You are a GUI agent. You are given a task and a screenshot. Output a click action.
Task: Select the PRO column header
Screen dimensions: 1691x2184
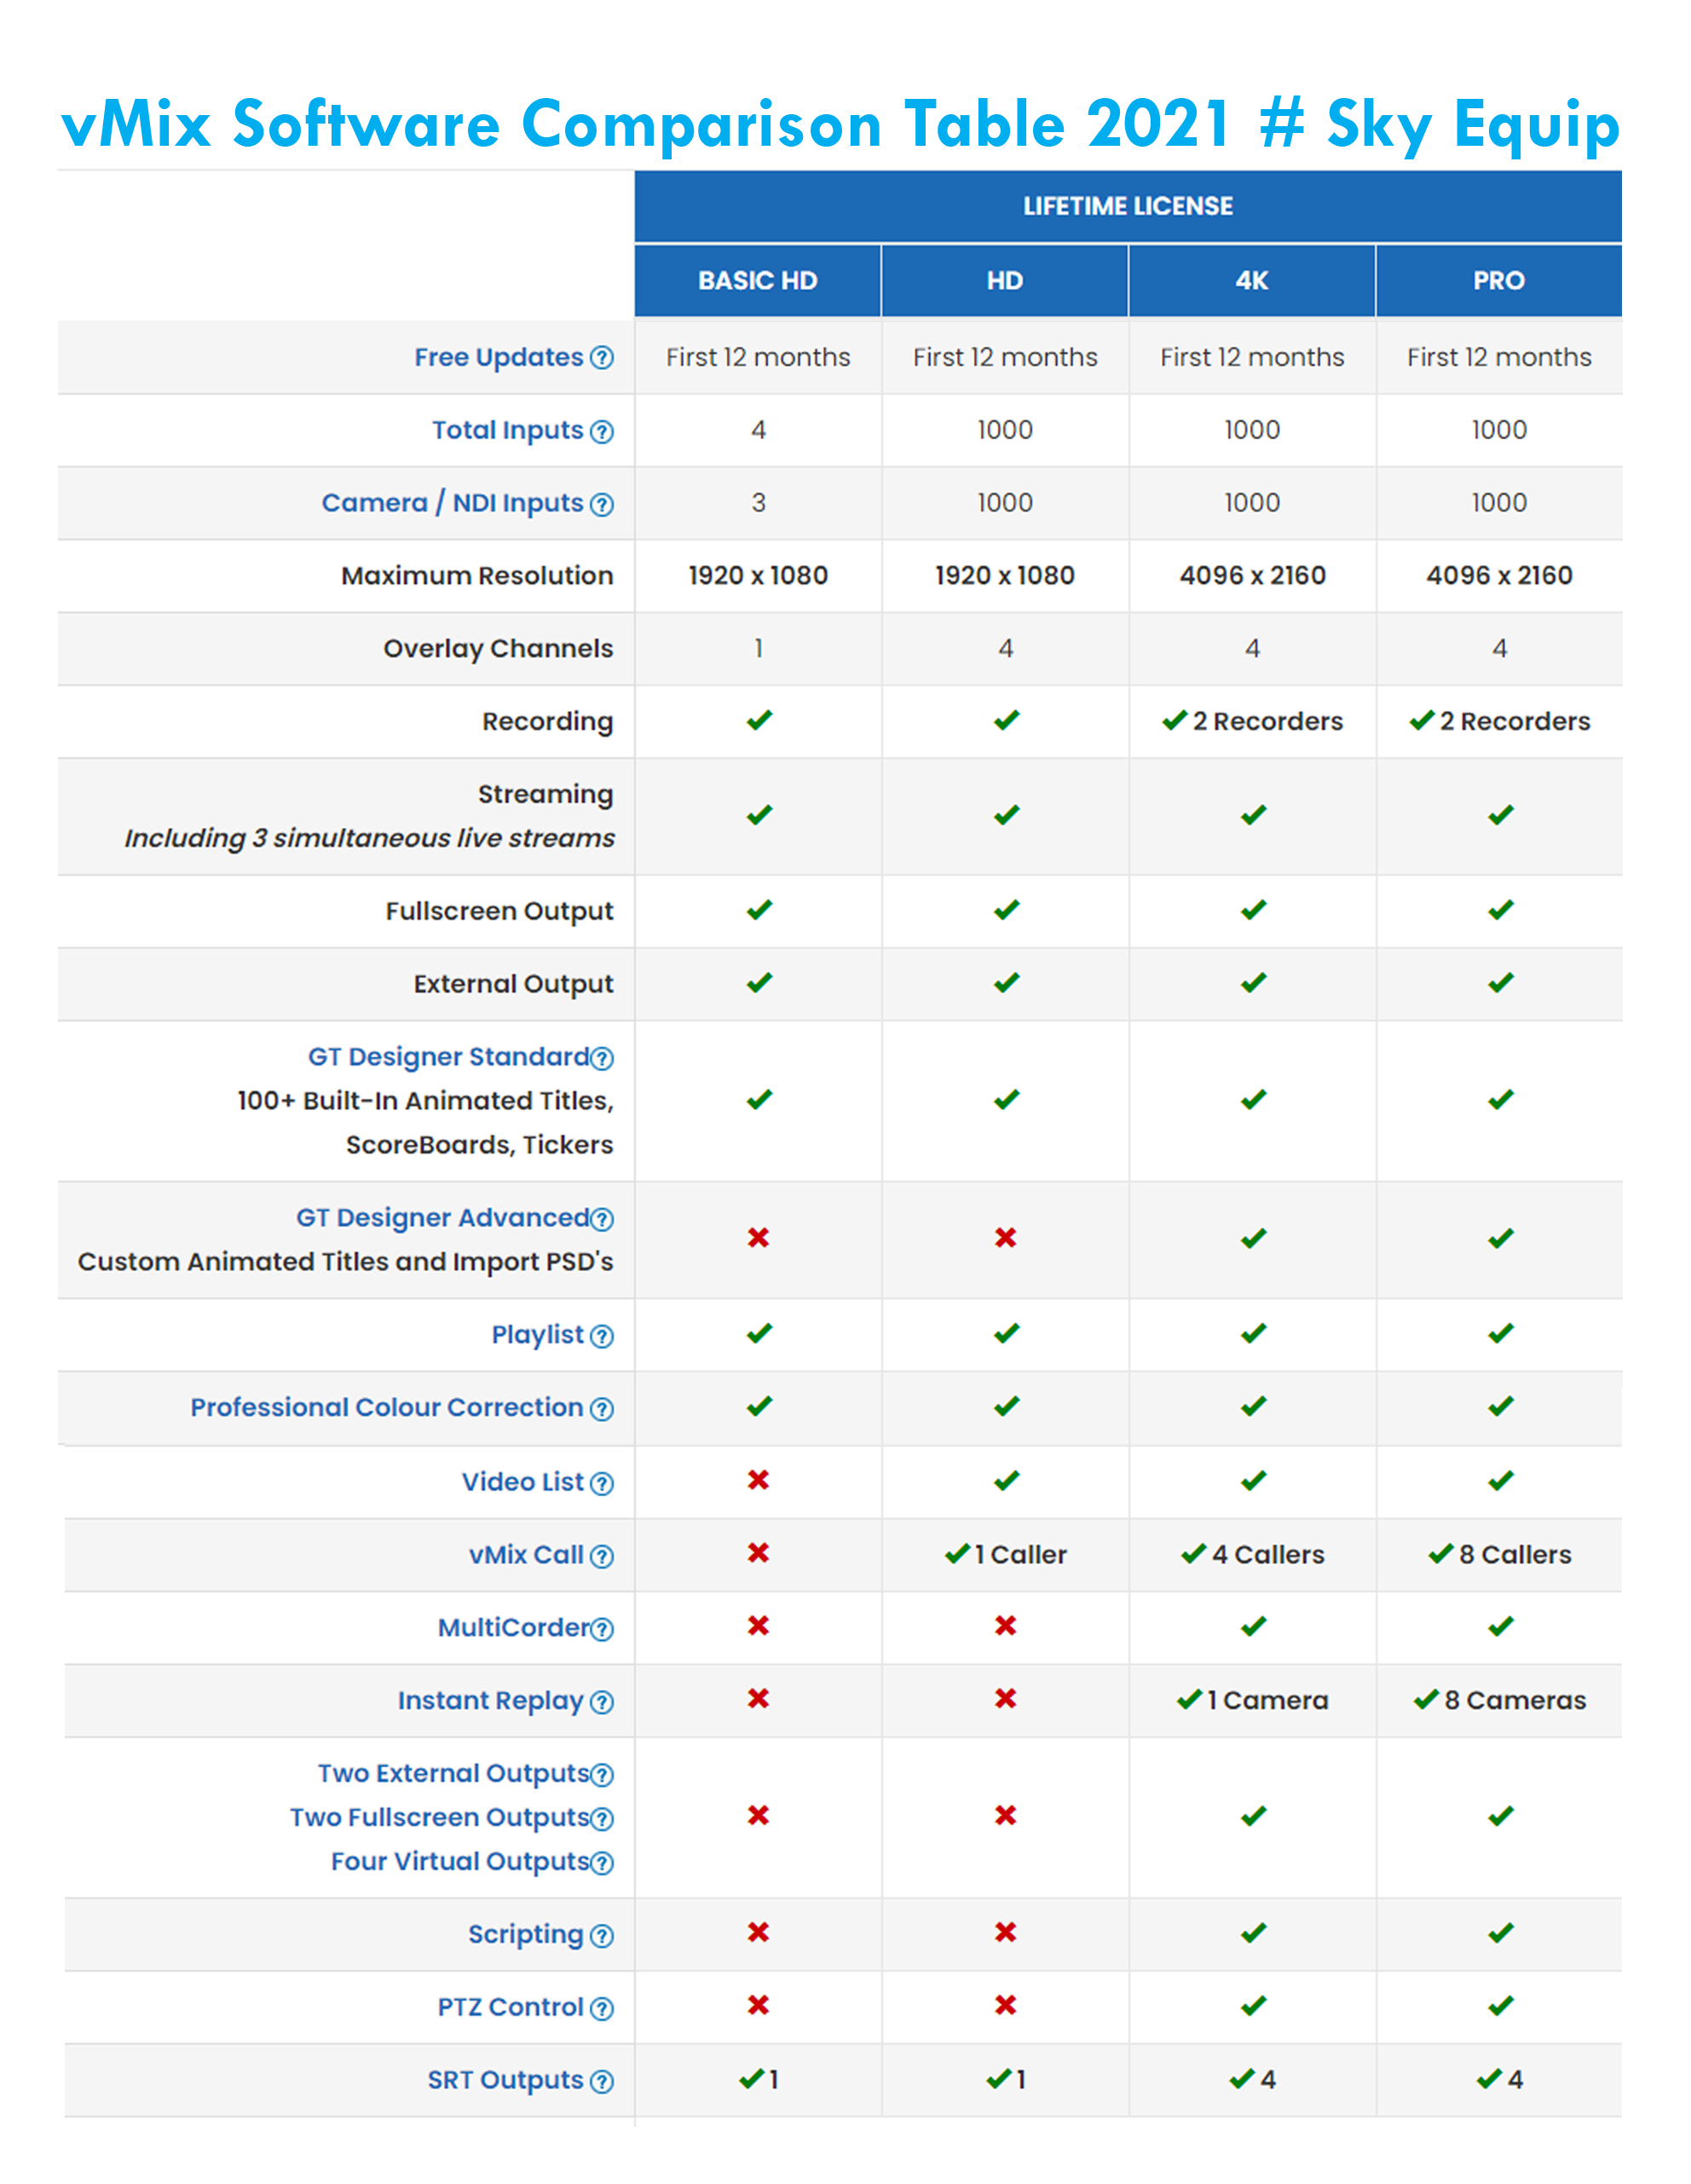pyautogui.click(x=1499, y=281)
